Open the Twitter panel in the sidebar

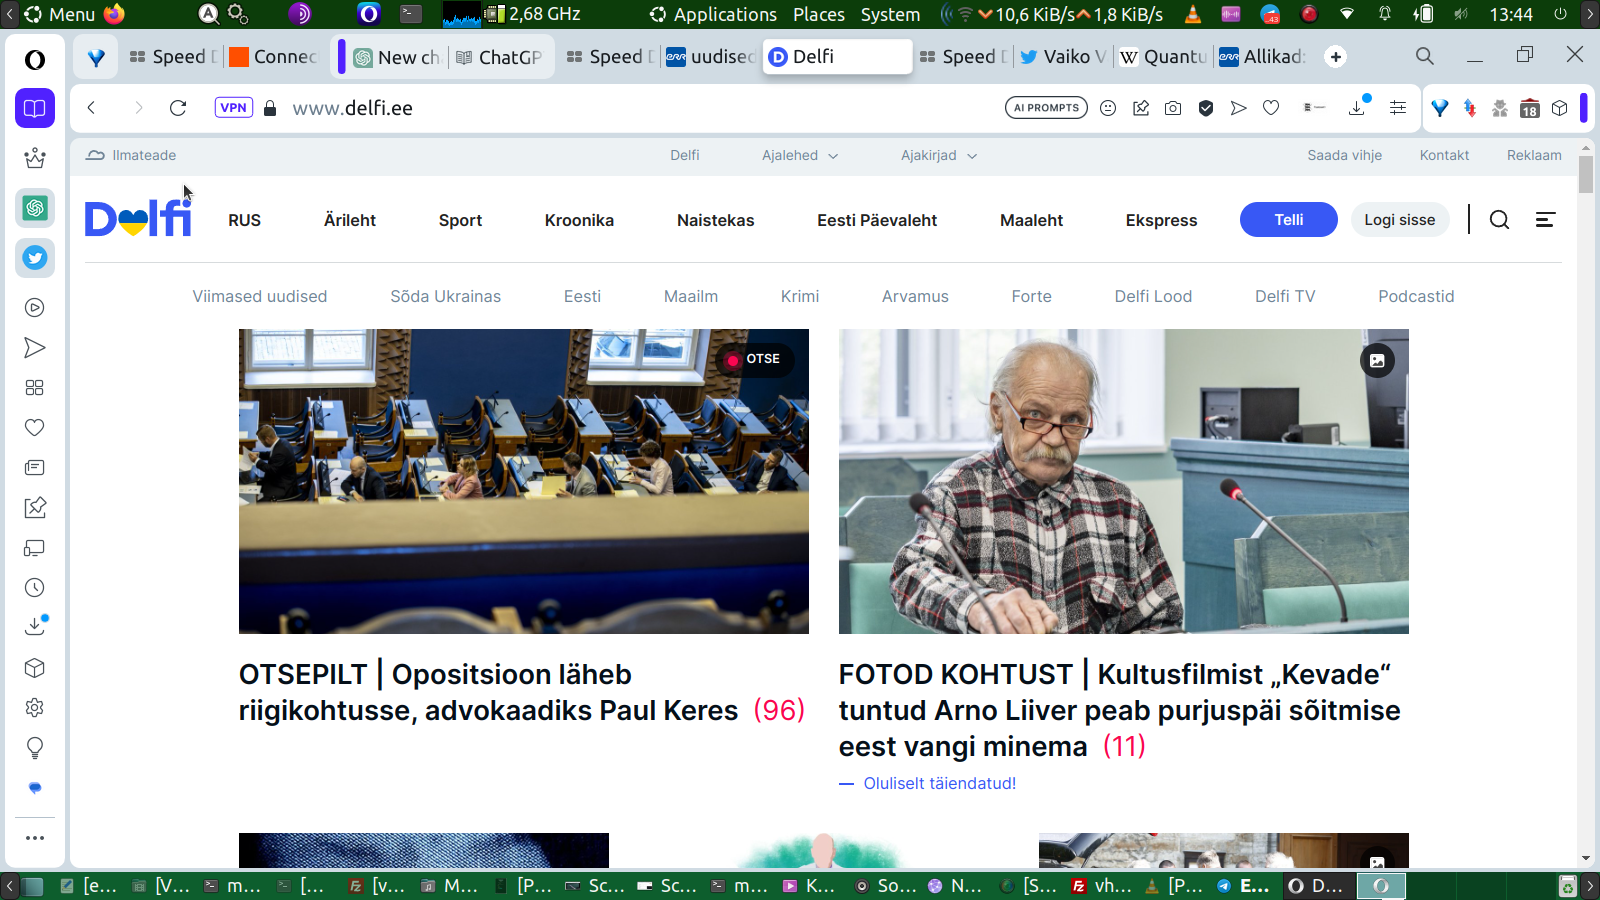(x=35, y=258)
